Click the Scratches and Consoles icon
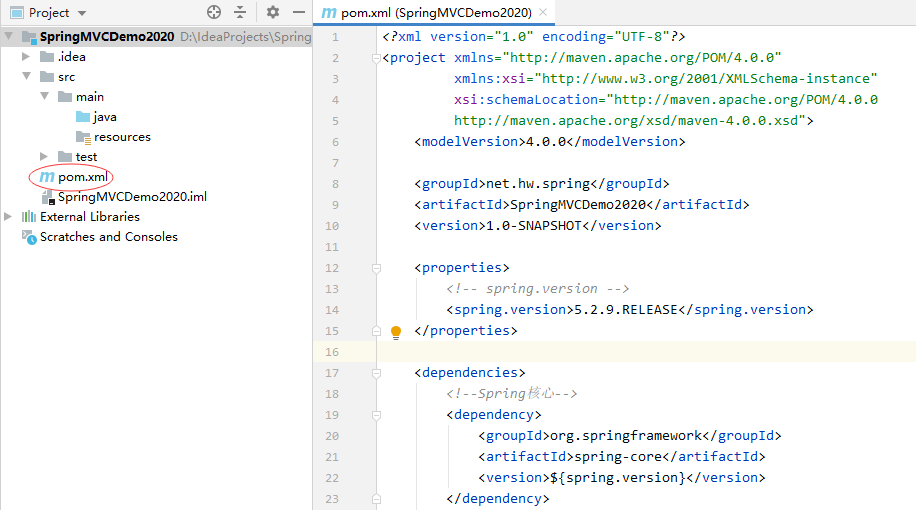Viewport: 916px width, 510px height. [29, 237]
